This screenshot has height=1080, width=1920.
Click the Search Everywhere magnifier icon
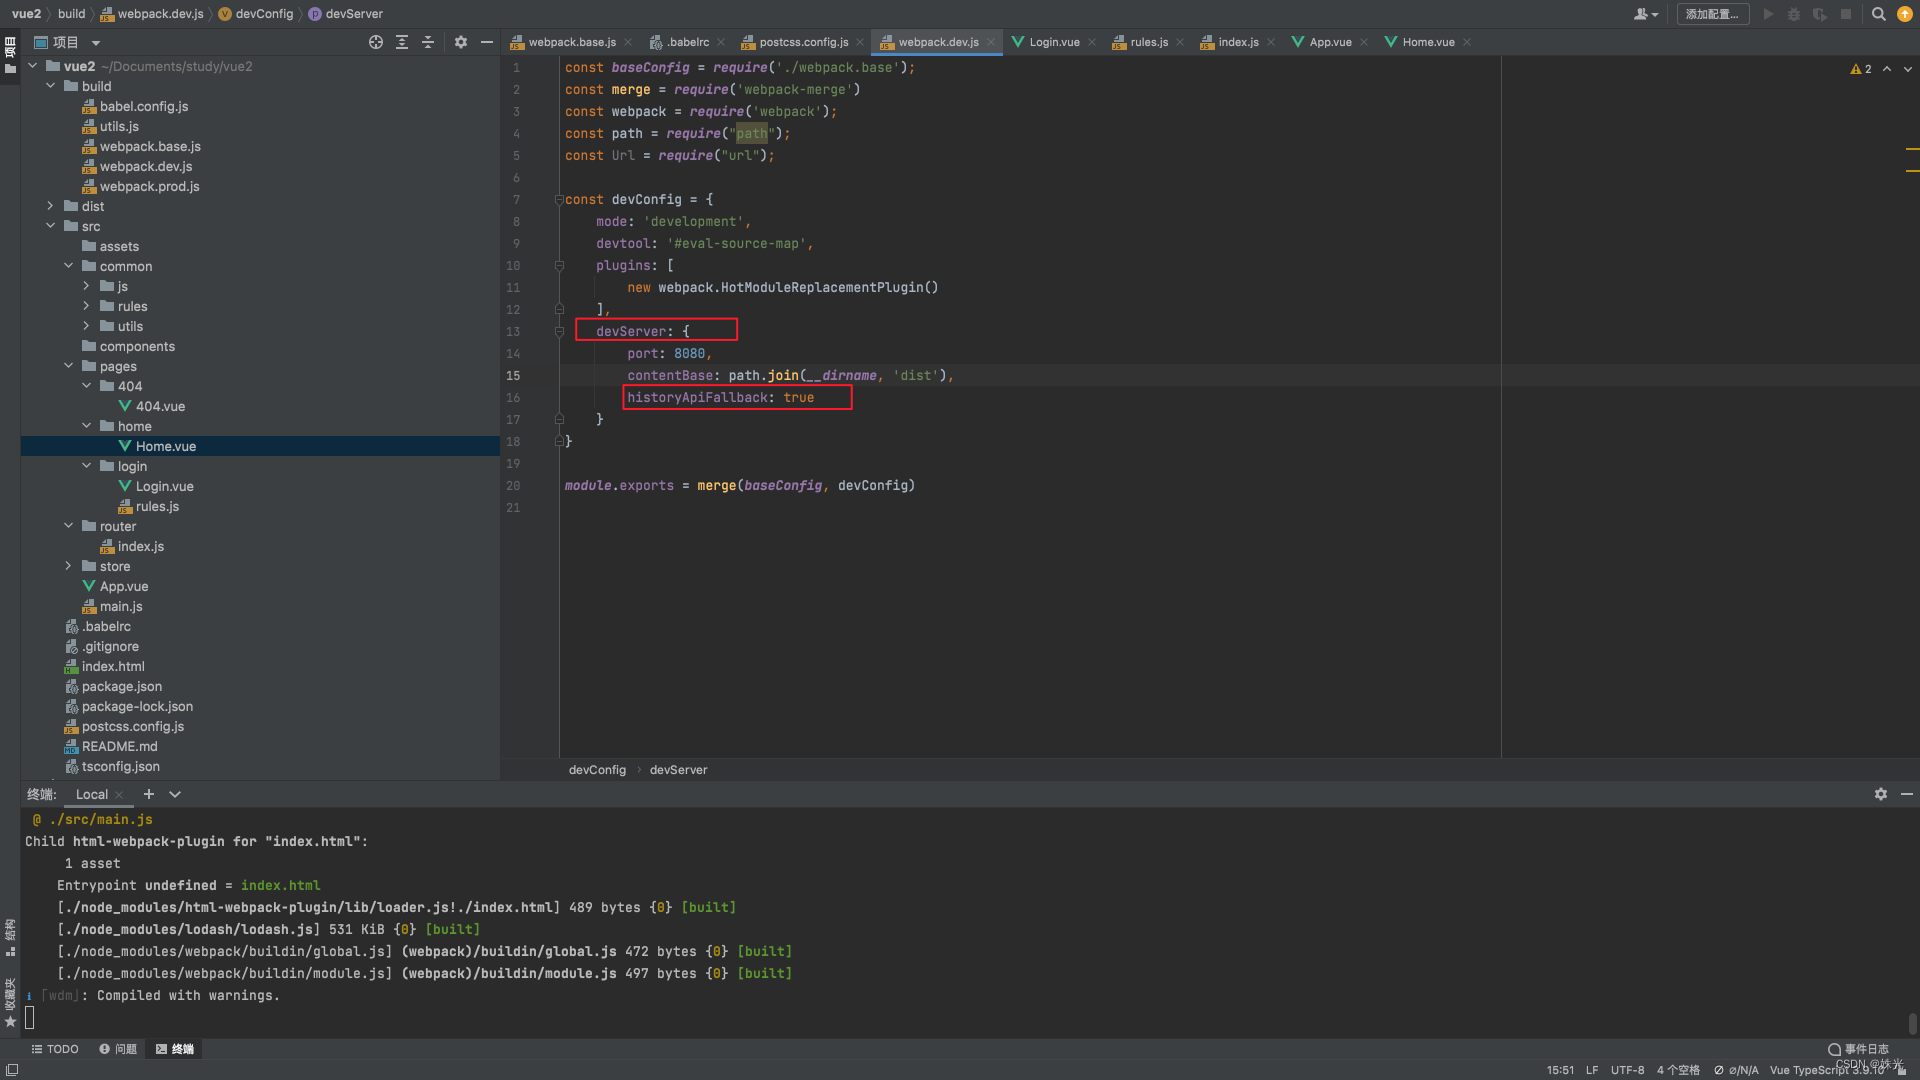click(1879, 14)
